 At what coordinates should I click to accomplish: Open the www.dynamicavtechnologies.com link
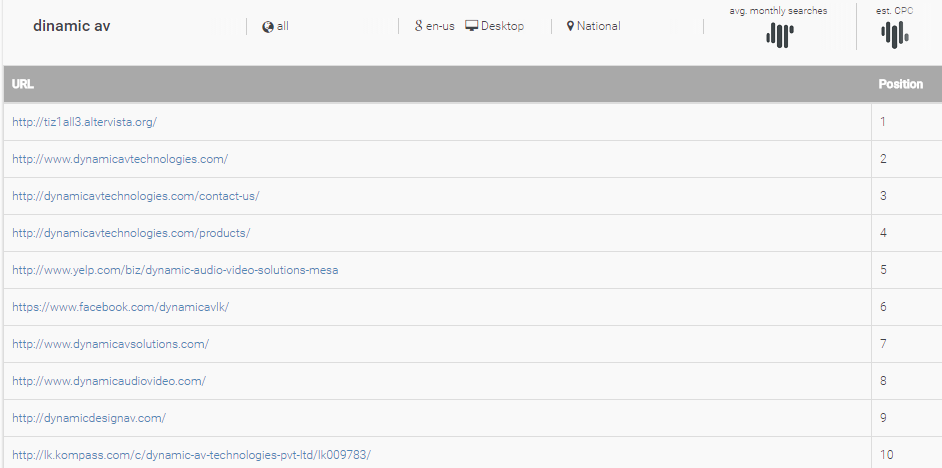coord(120,159)
